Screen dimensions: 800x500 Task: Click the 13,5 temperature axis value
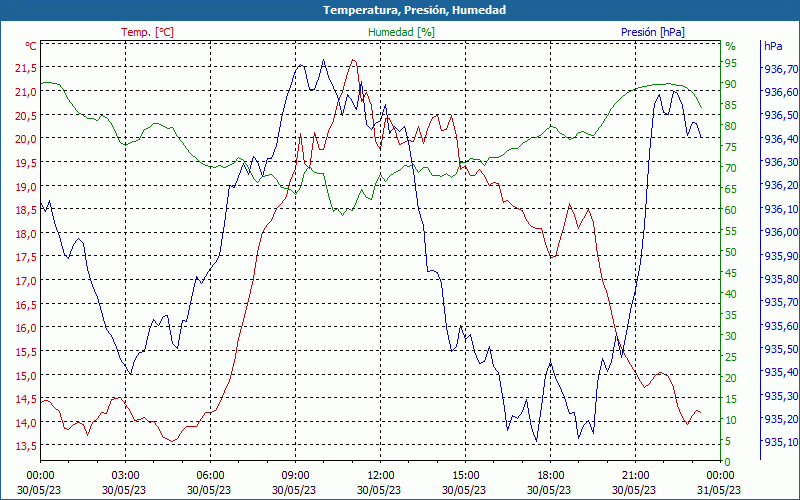coord(26,446)
